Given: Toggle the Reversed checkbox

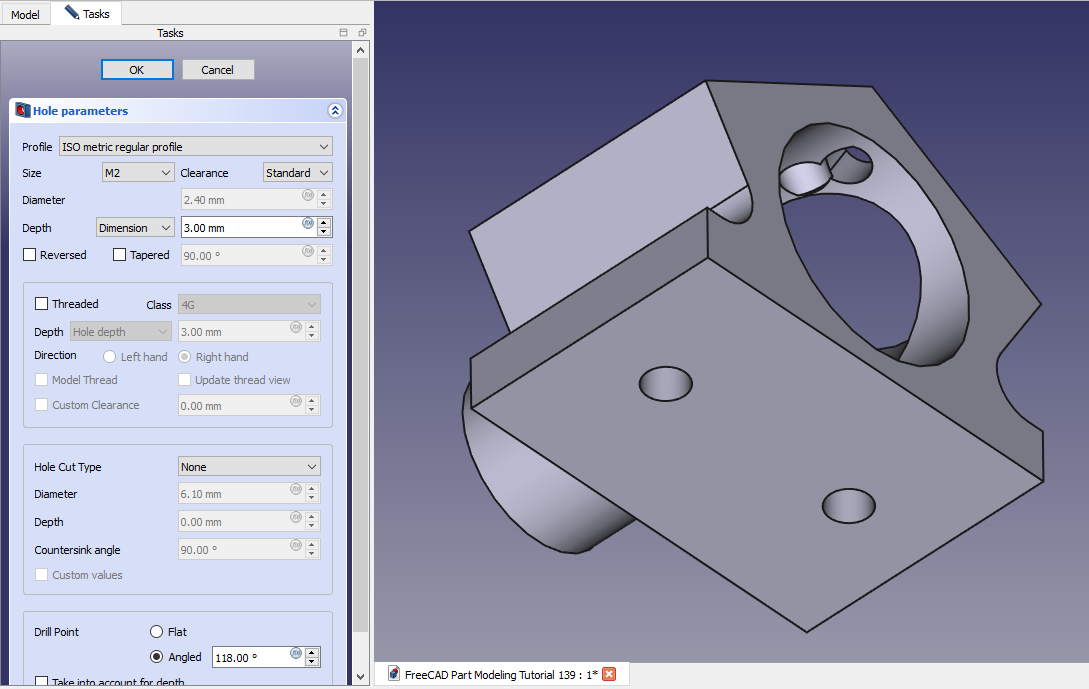Looking at the screenshot, I should [30, 255].
